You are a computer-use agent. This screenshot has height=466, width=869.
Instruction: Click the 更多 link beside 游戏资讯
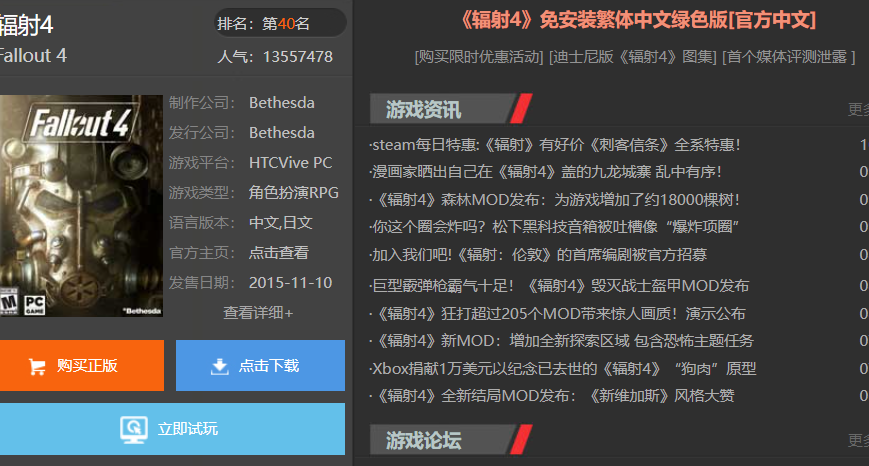(858, 109)
